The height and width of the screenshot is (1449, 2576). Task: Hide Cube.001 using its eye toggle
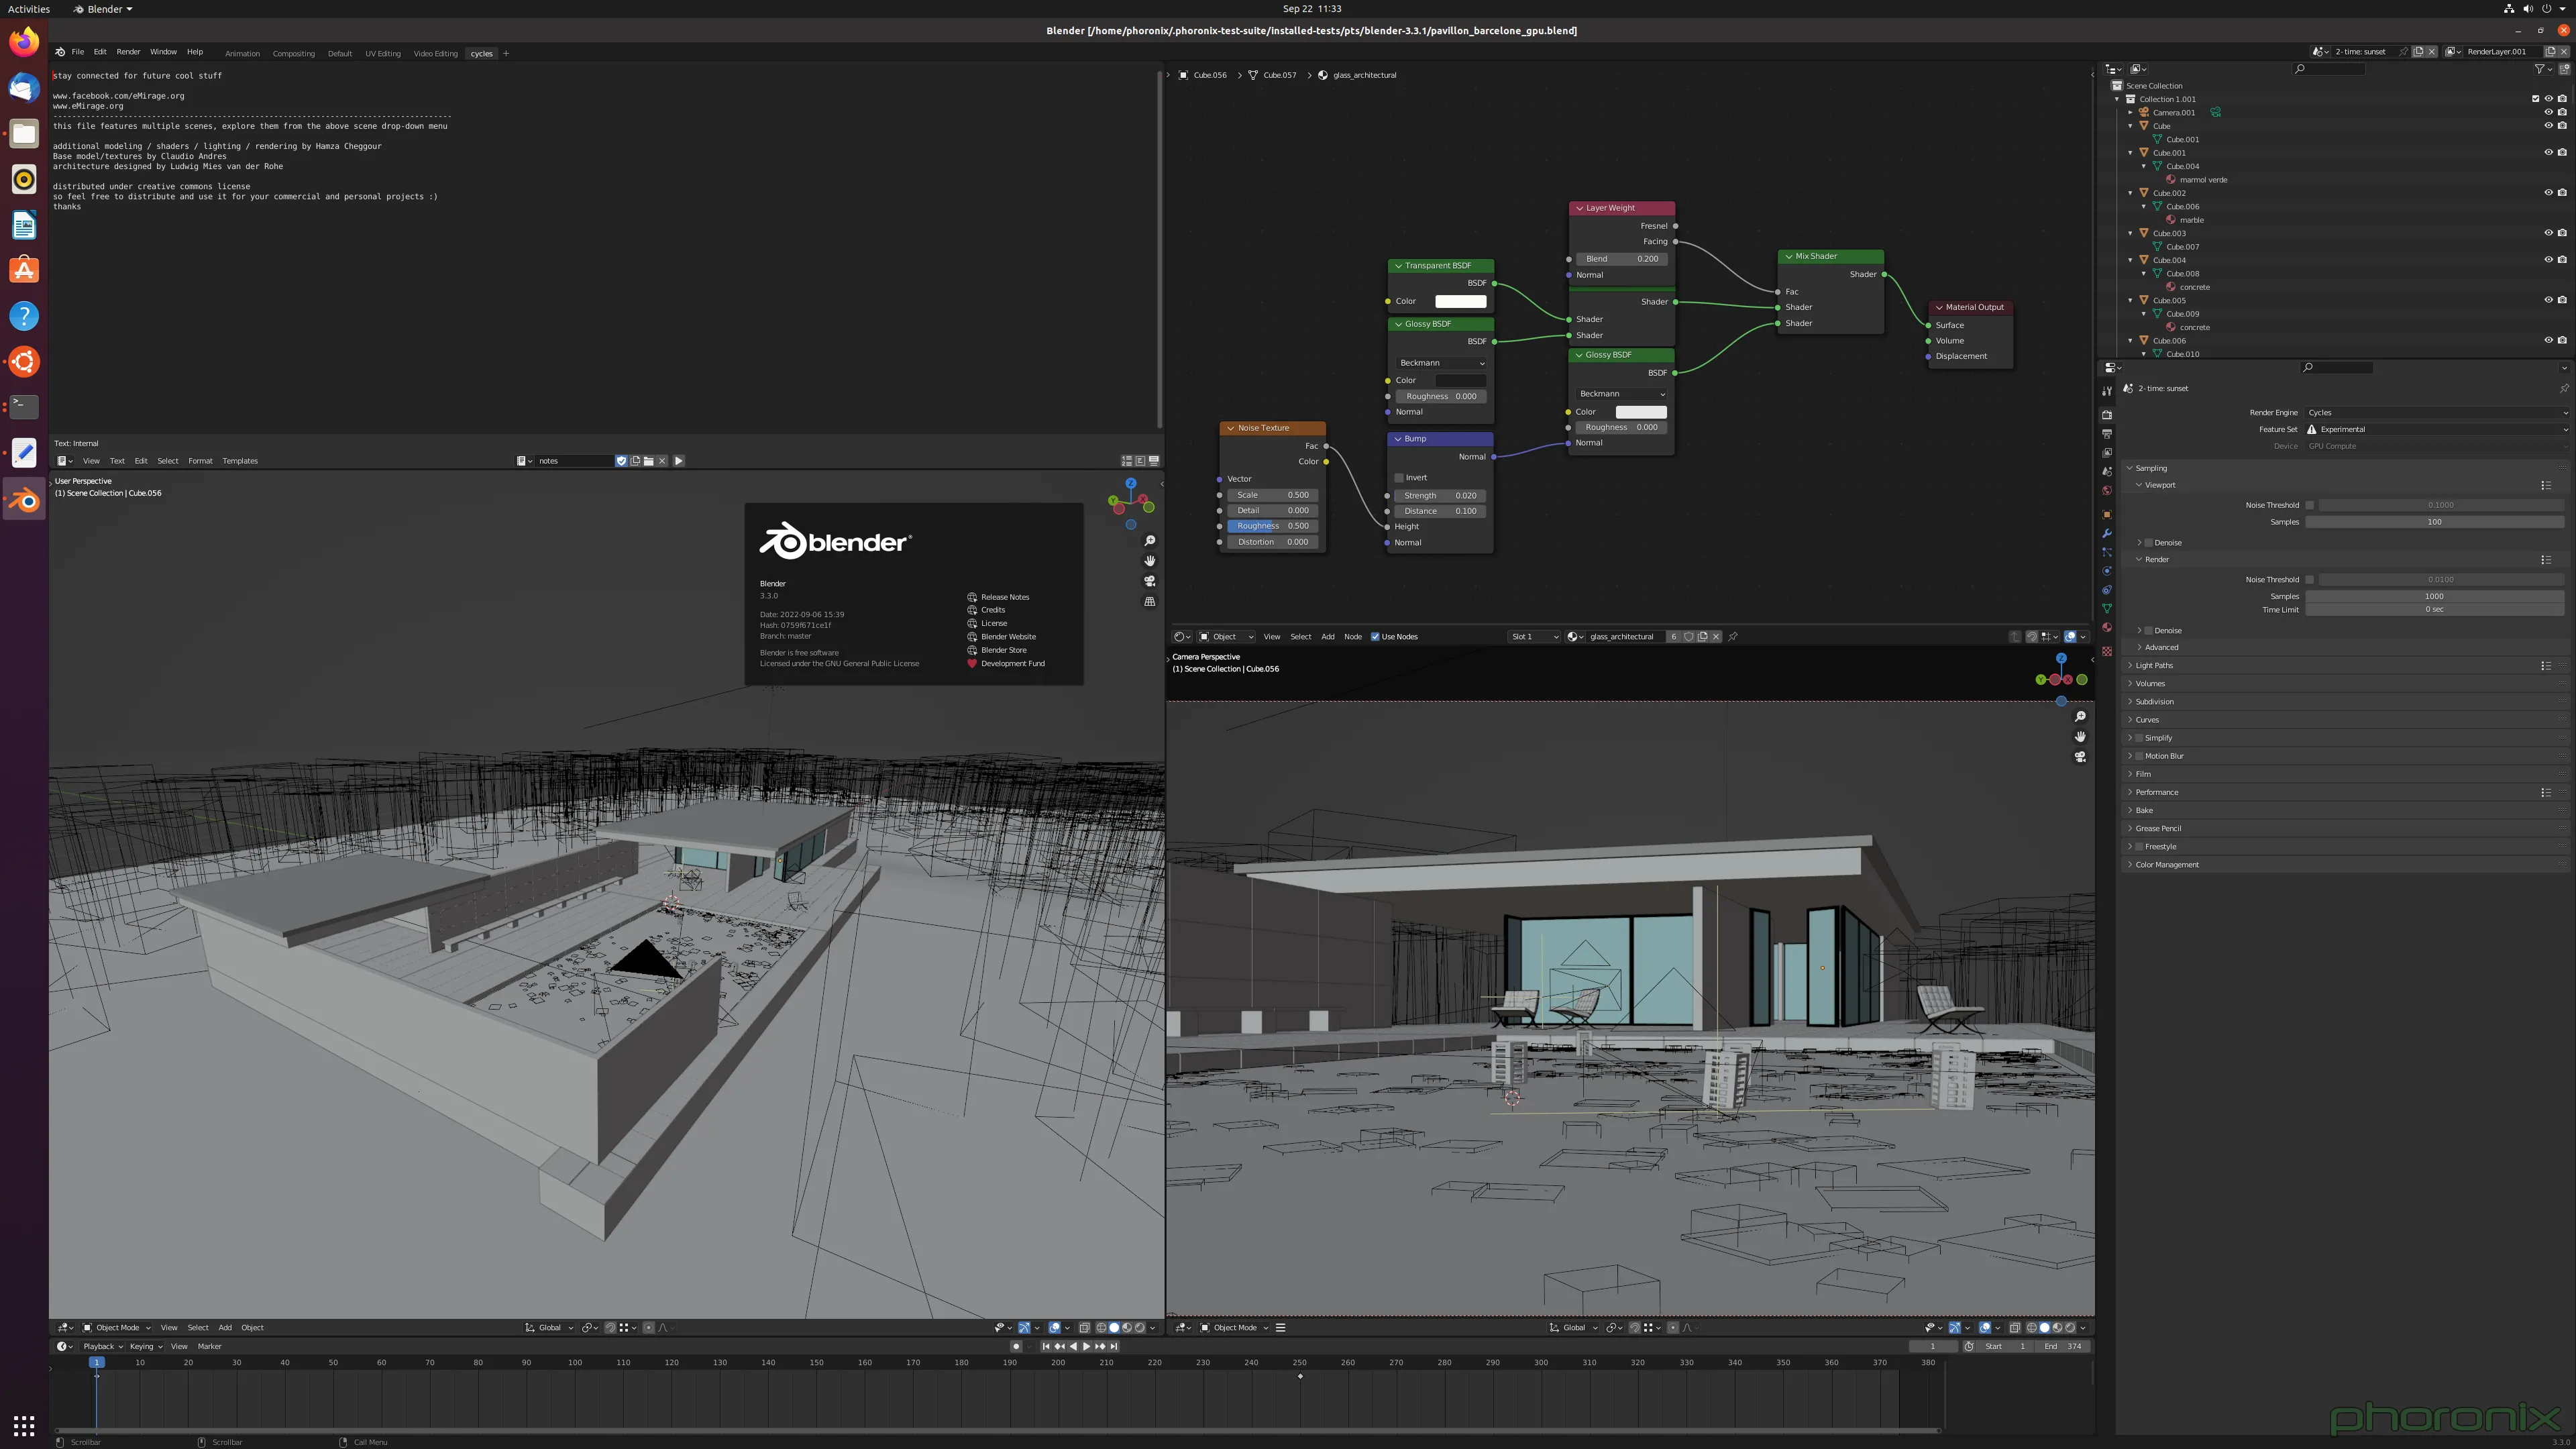[x=2547, y=152]
